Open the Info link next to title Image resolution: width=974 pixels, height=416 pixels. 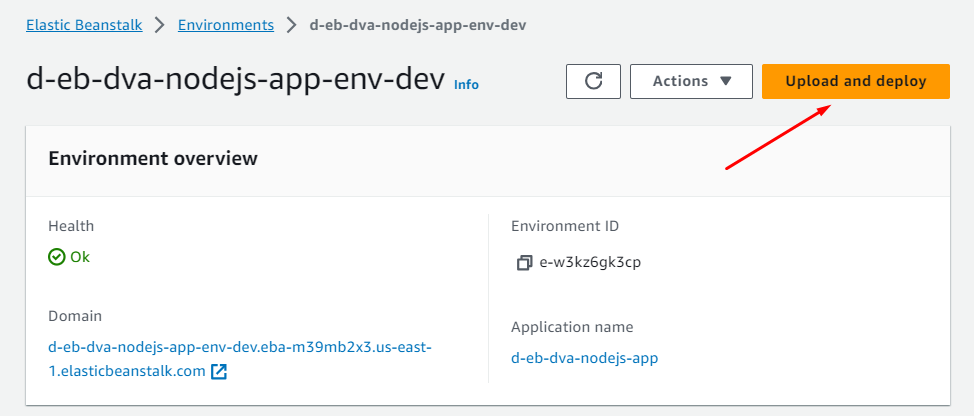pos(466,85)
